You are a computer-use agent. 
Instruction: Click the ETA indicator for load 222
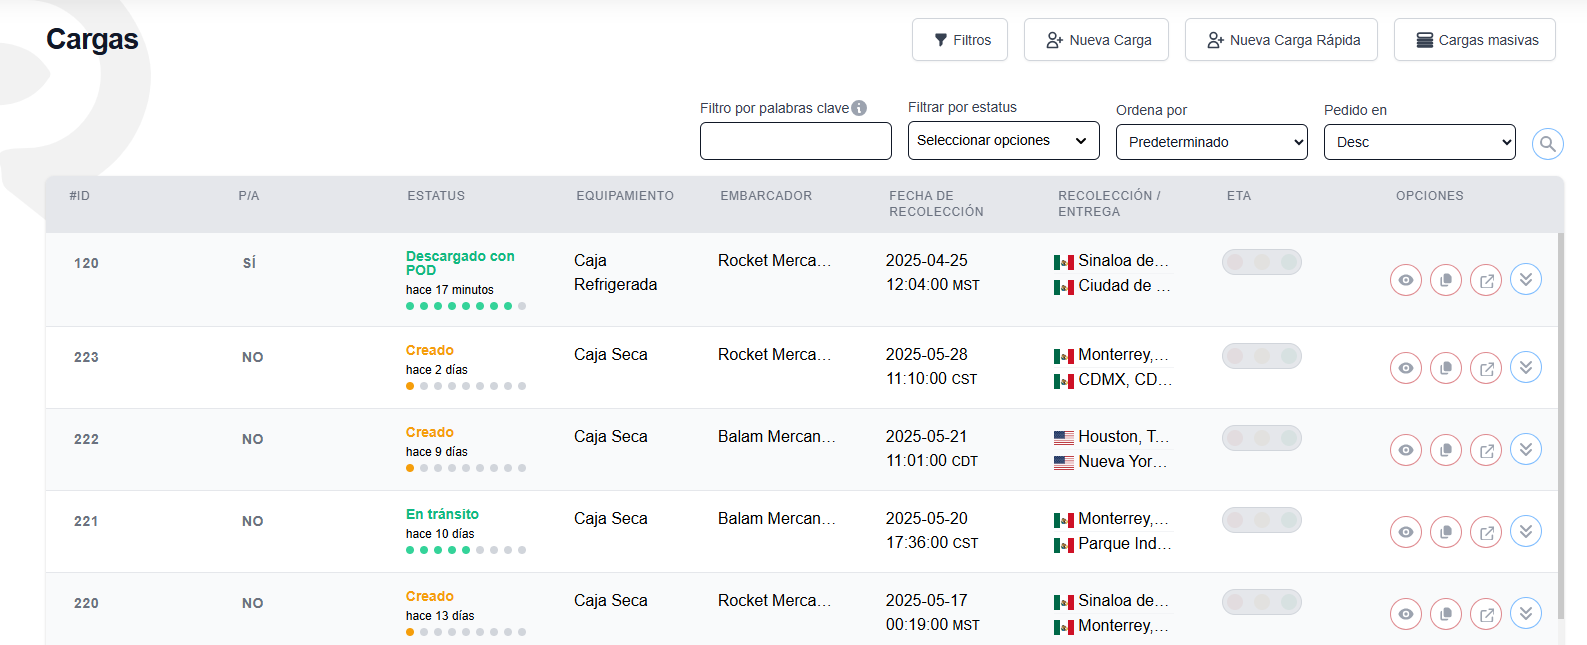click(1262, 438)
